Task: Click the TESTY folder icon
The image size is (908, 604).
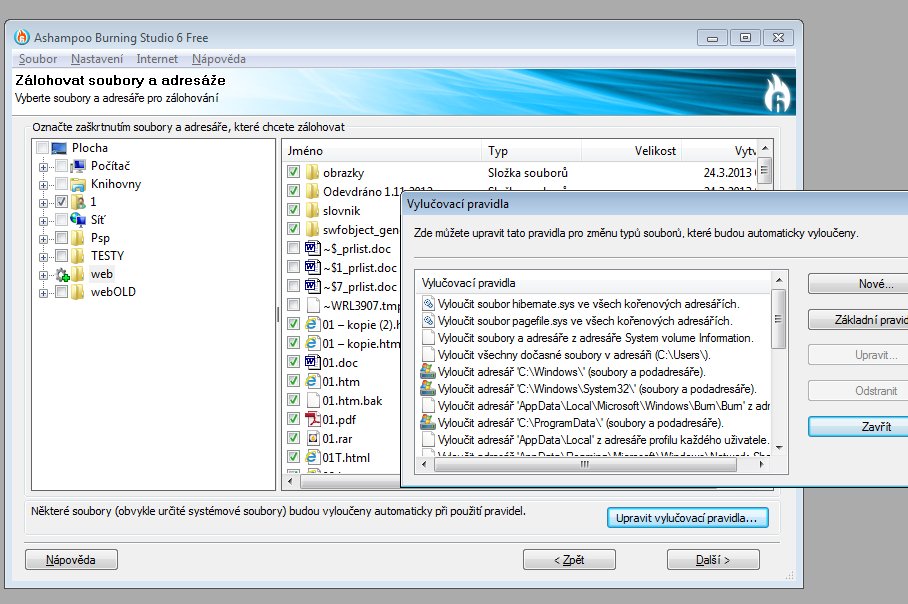Action: (78, 256)
